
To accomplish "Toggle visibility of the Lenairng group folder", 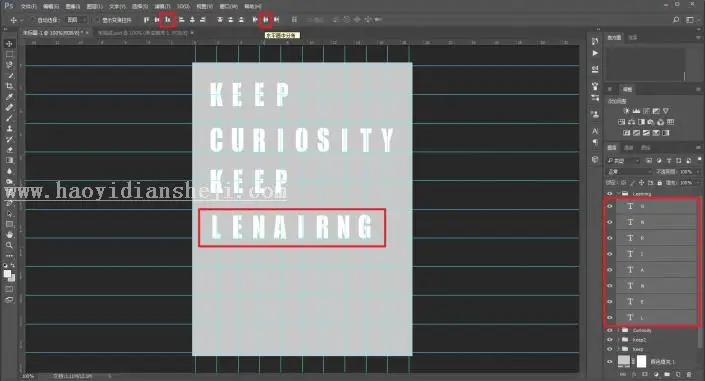I will coord(610,194).
